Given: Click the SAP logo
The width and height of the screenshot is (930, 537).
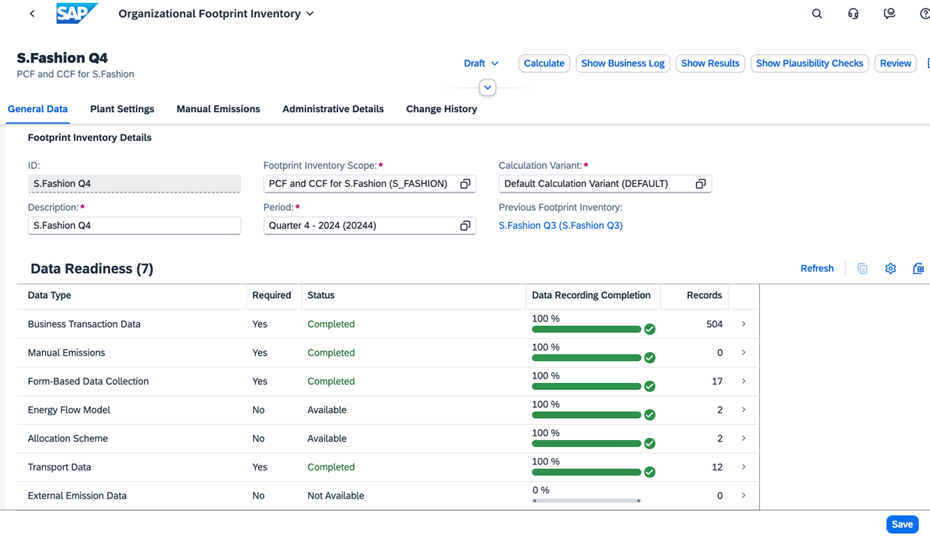Looking at the screenshot, I should click(77, 14).
